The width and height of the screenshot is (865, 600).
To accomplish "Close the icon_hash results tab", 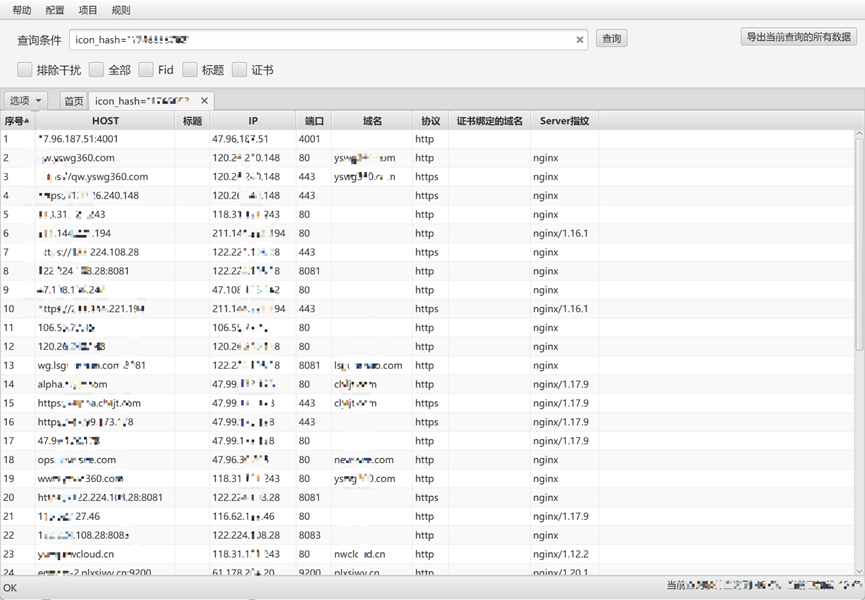I will [205, 101].
